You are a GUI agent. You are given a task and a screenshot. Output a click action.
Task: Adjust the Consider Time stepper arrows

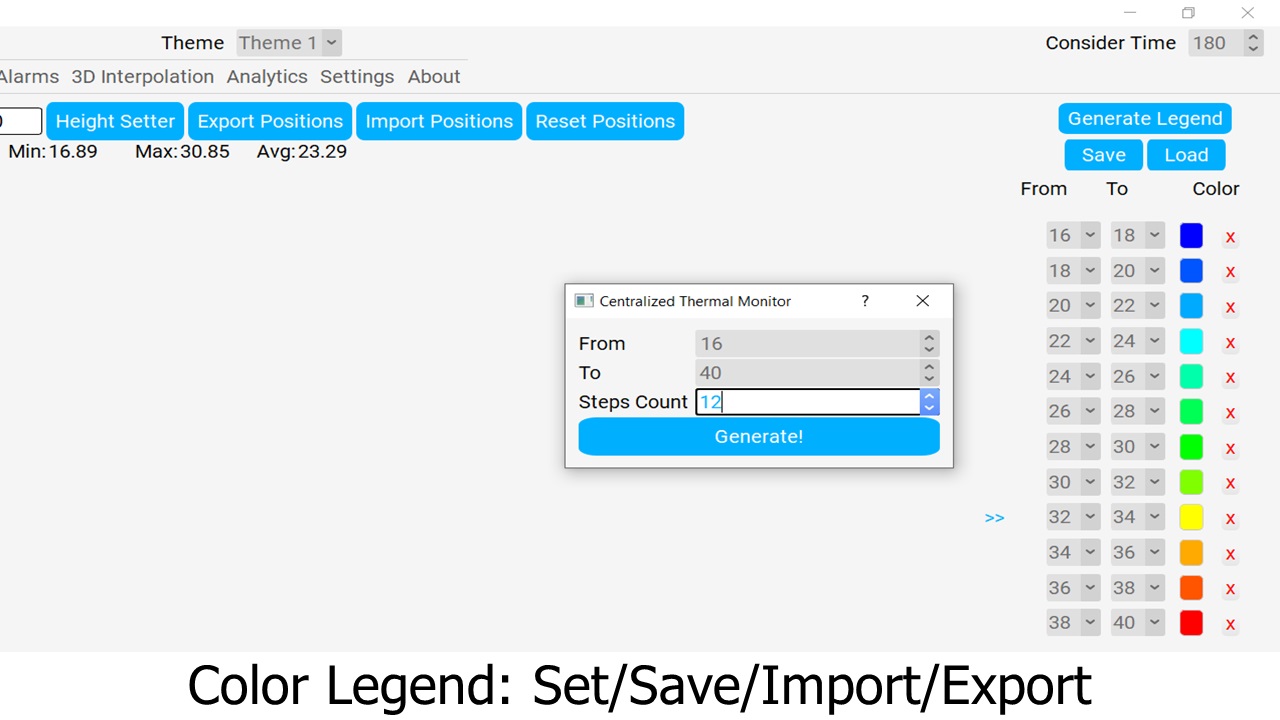1253,43
